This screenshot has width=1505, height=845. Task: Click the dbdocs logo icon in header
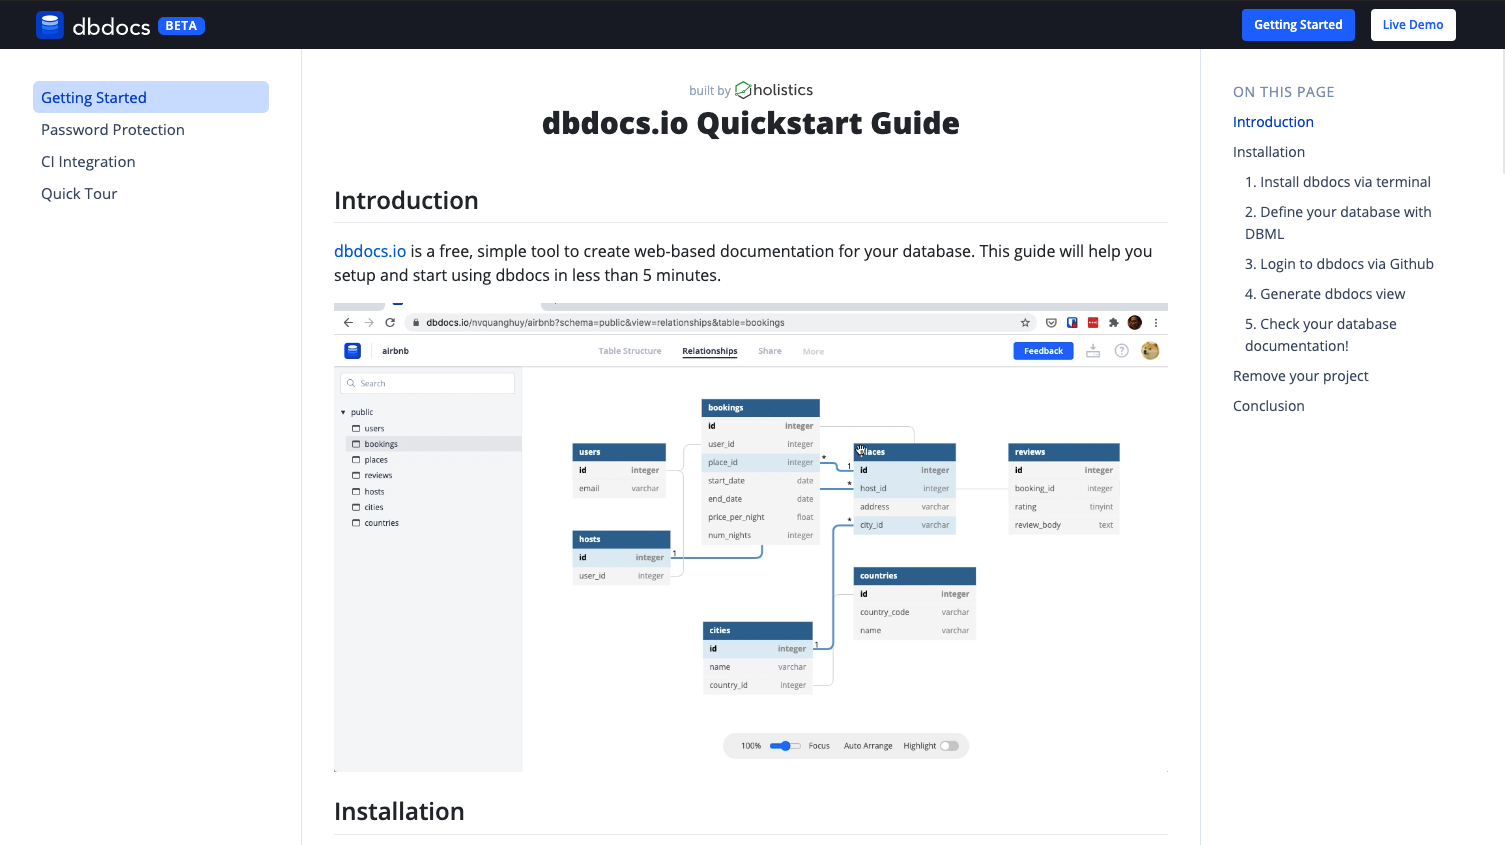(x=50, y=25)
